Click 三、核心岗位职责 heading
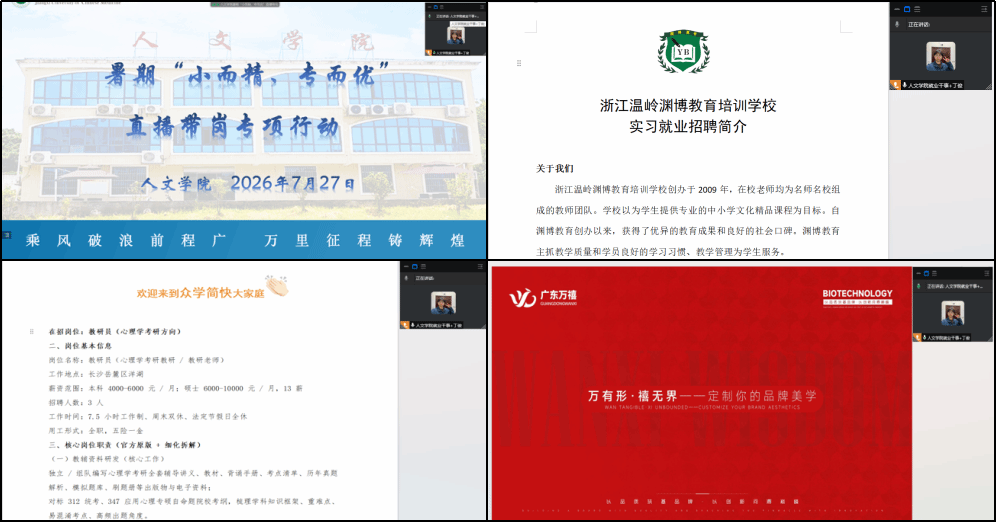This screenshot has width=996, height=523. pos(124,445)
